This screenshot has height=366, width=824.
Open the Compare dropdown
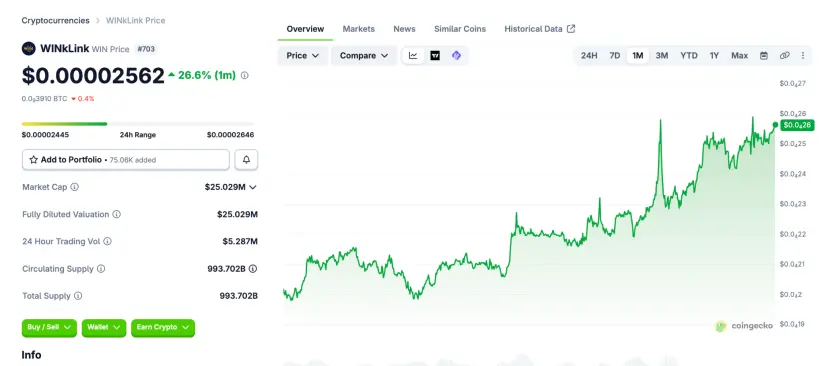coord(364,56)
